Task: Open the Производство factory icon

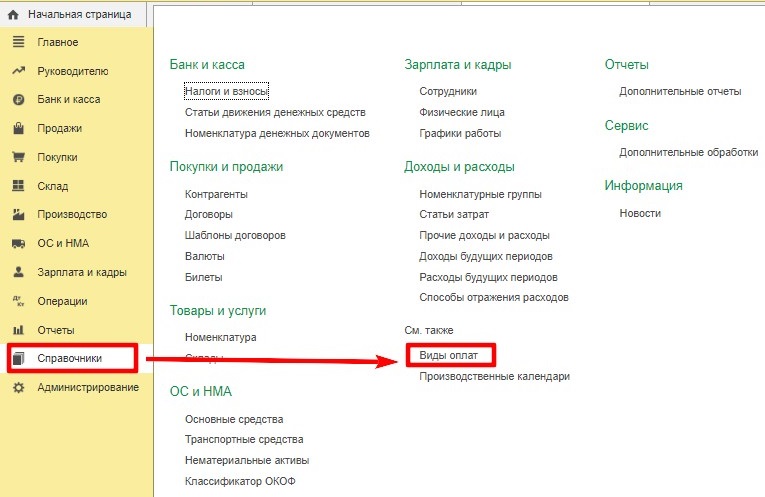Action: [18, 214]
